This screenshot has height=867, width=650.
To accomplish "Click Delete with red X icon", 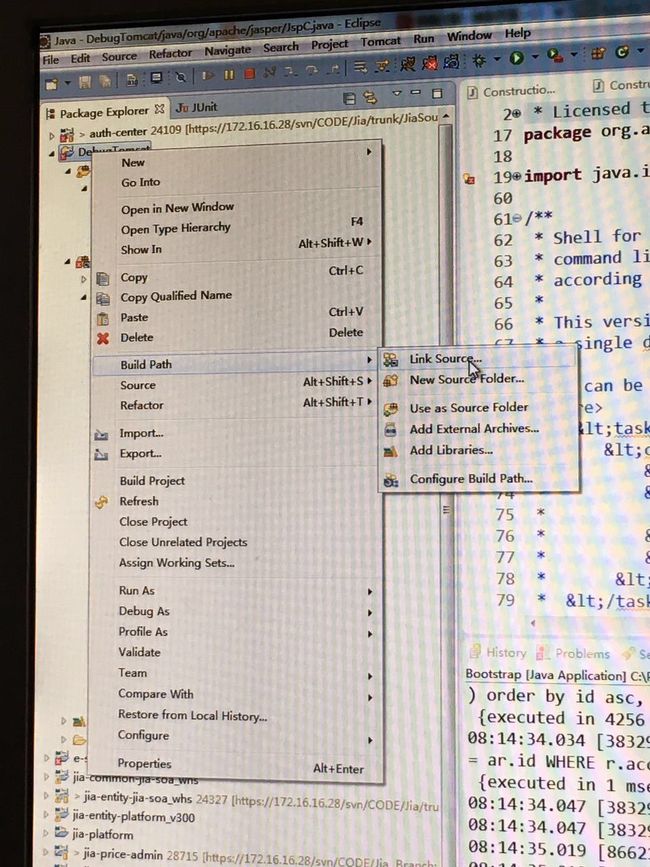I will pyautogui.click(x=237, y=337).
